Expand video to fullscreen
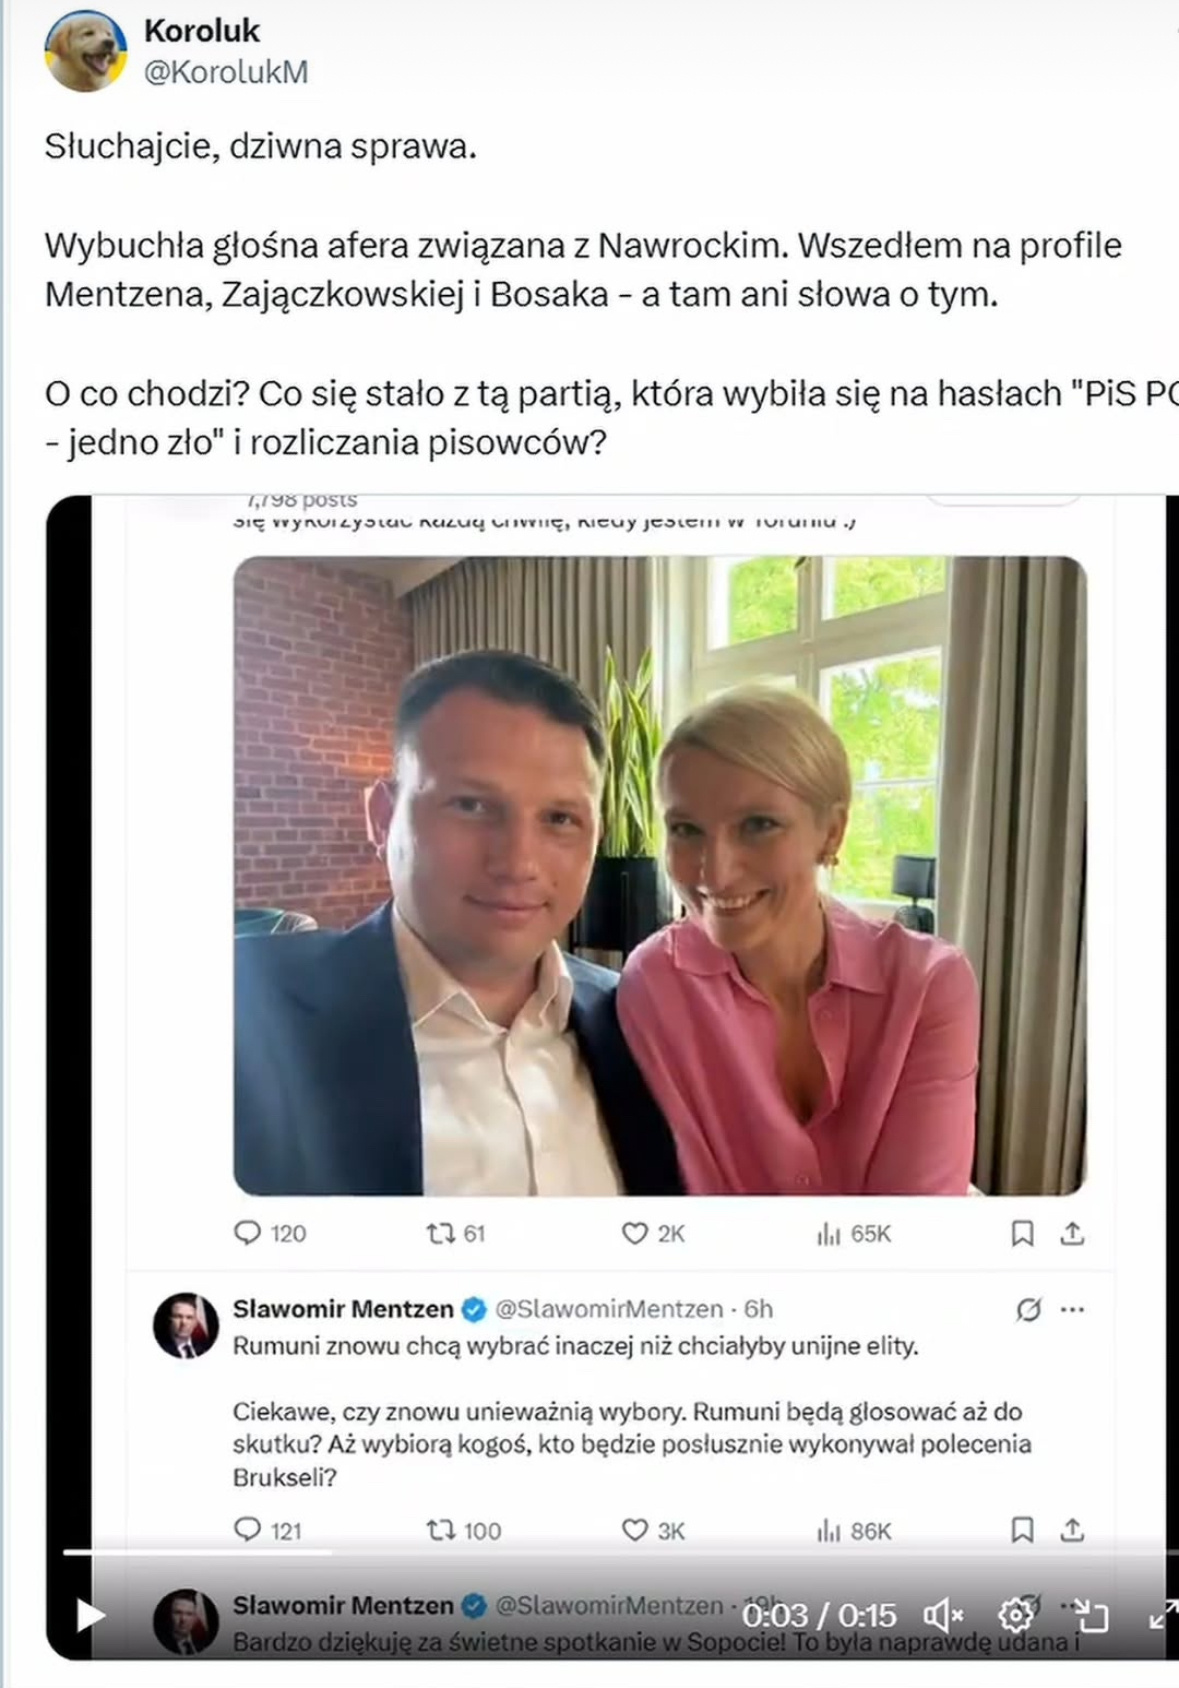The width and height of the screenshot is (1179, 1688). [x=1162, y=1614]
